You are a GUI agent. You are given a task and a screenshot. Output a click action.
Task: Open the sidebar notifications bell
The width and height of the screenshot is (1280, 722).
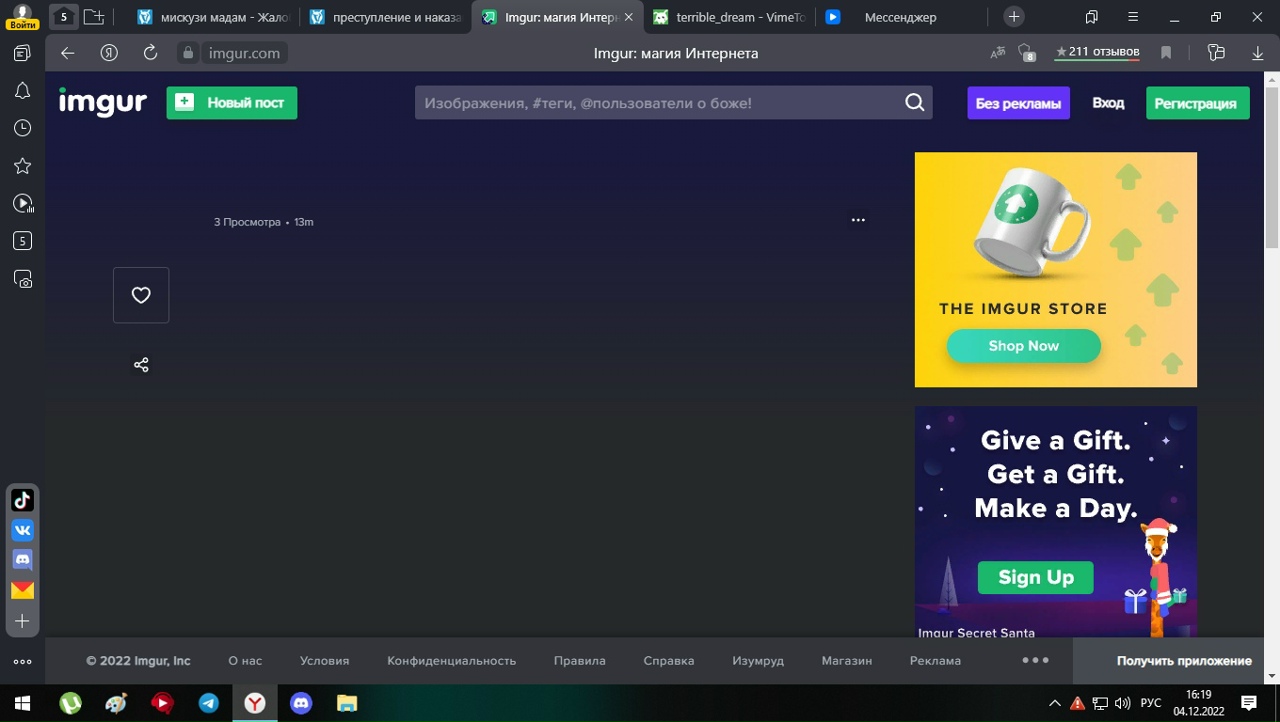click(22, 91)
